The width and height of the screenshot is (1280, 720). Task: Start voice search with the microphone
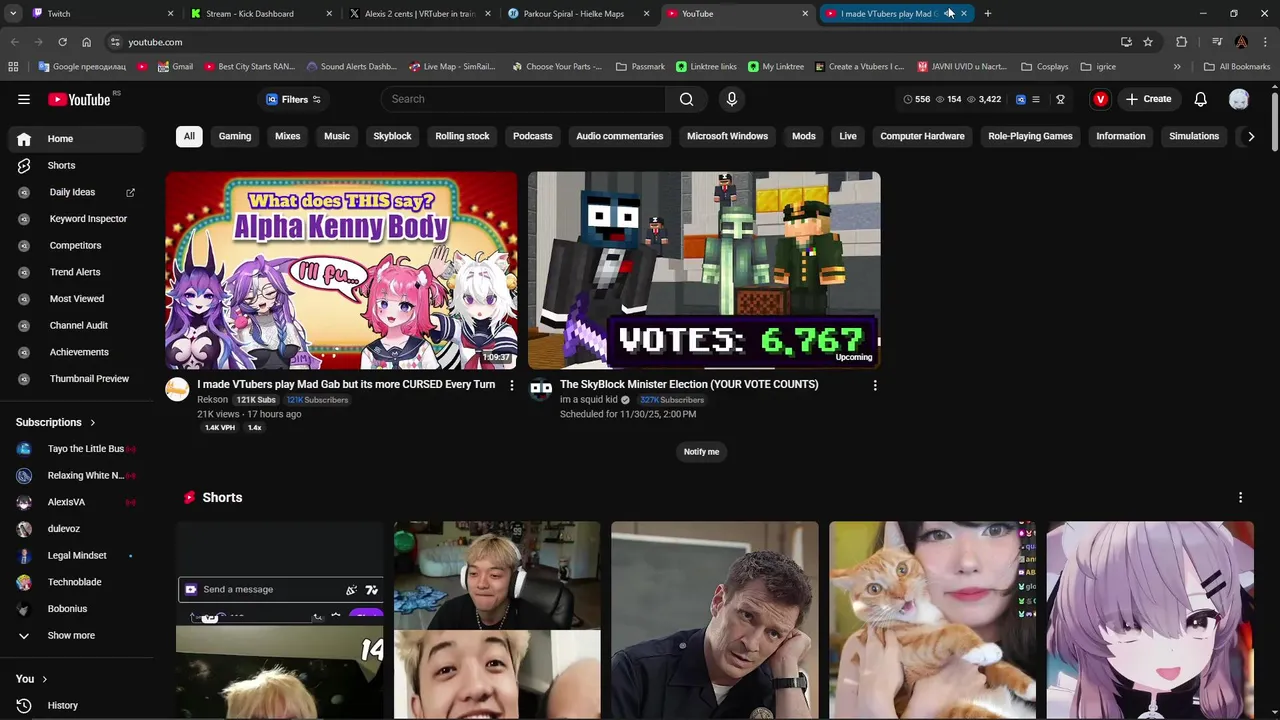pyautogui.click(x=732, y=99)
